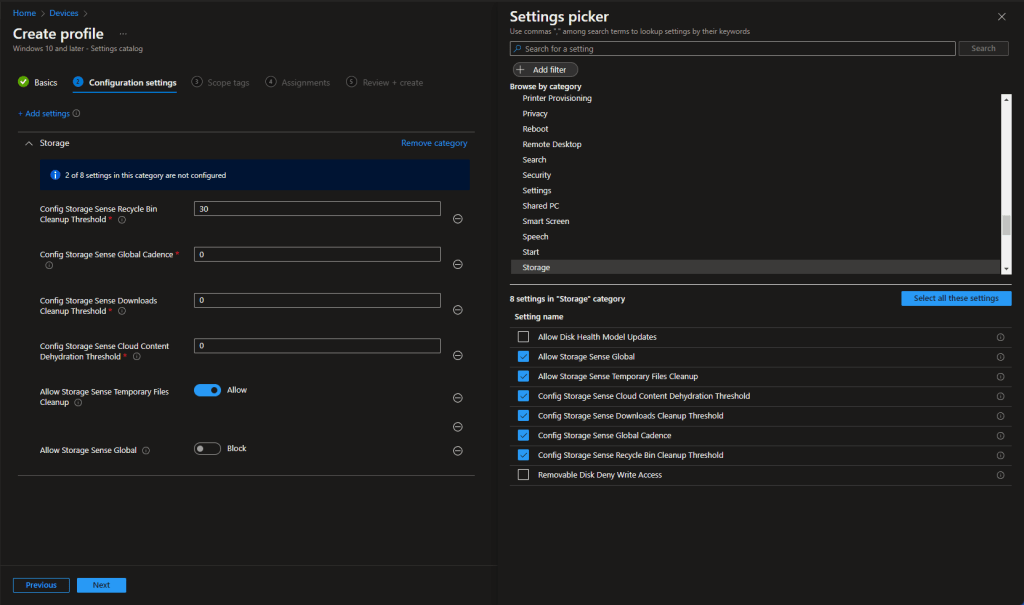Remove the Global Cadence setting row
Viewport: 1024px width, 605px height.
(457, 265)
